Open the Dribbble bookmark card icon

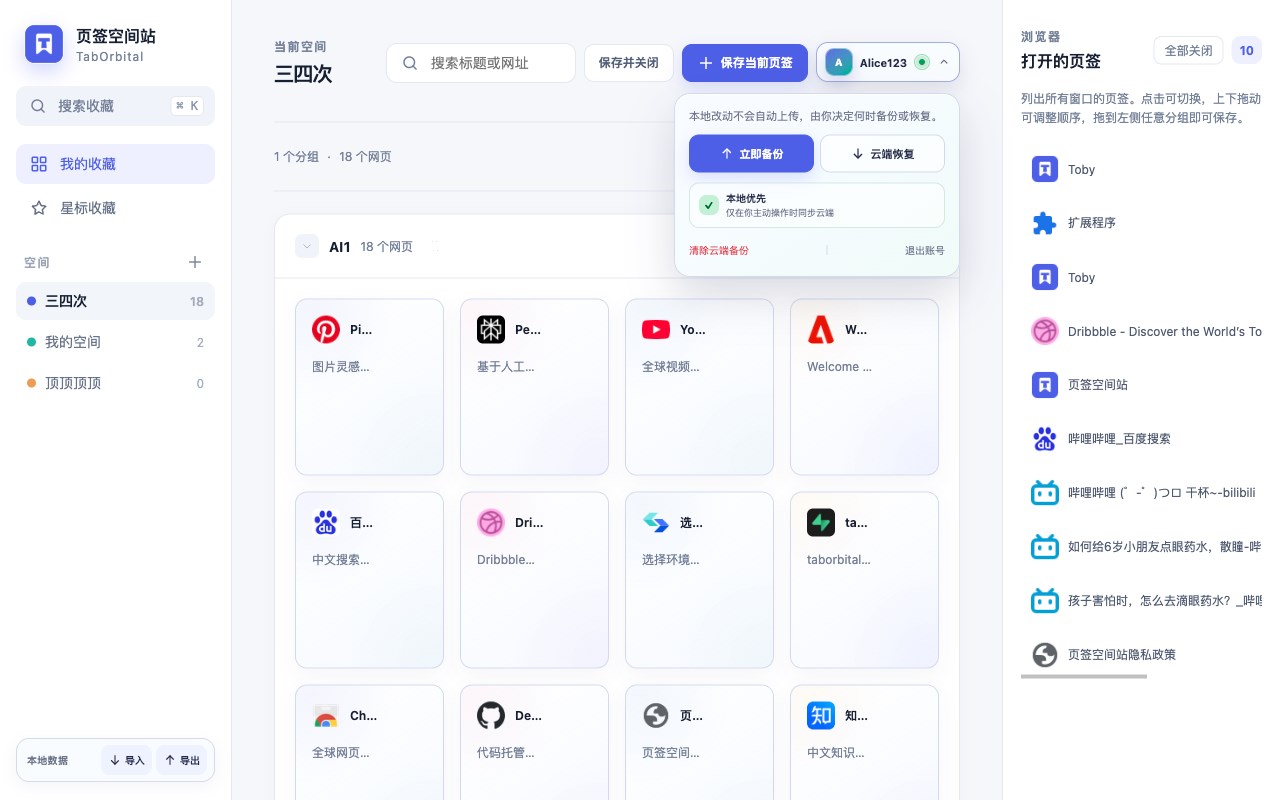pos(491,522)
